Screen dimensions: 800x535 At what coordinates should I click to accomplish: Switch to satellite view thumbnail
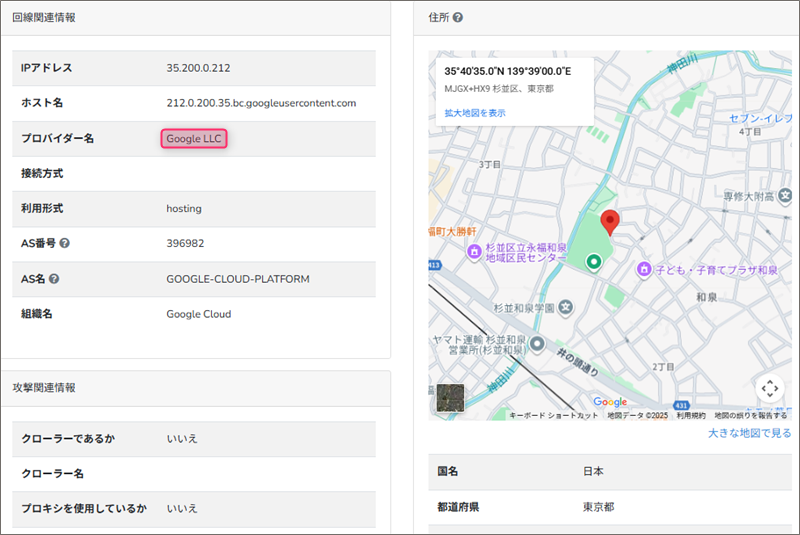451,397
